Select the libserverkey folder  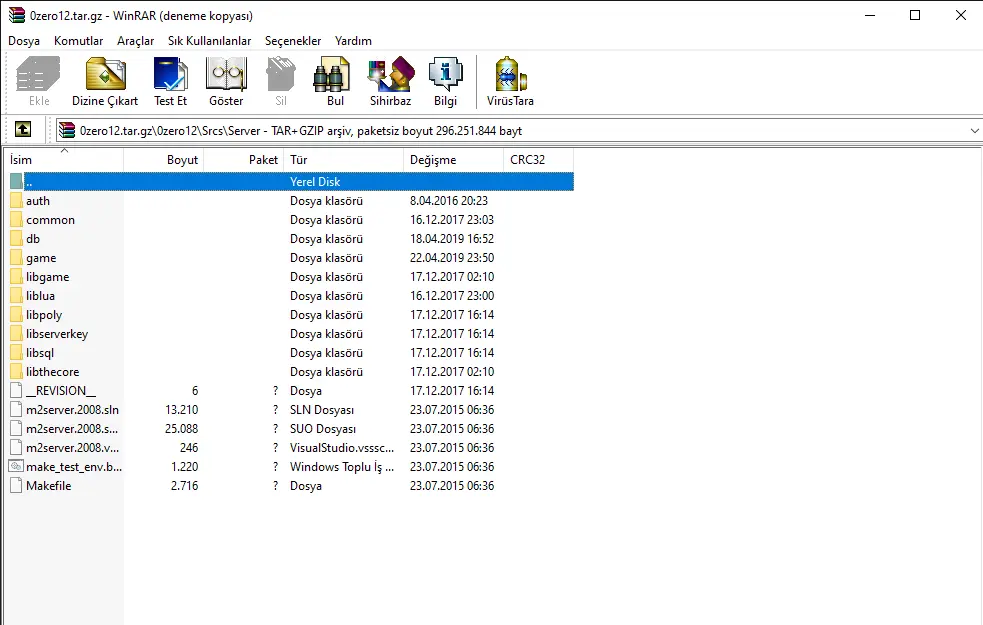pyautogui.click(x=57, y=334)
